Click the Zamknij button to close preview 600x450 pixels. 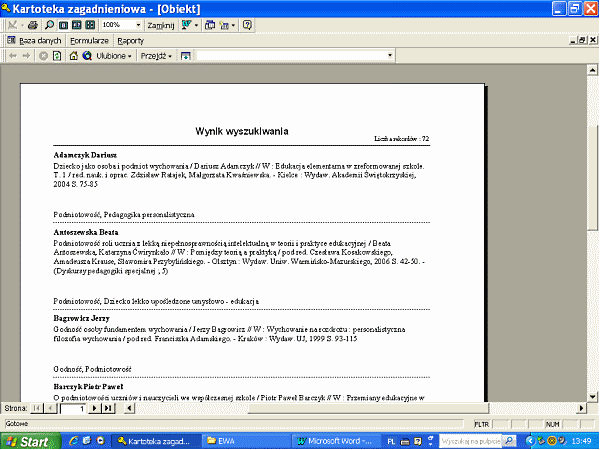point(161,24)
